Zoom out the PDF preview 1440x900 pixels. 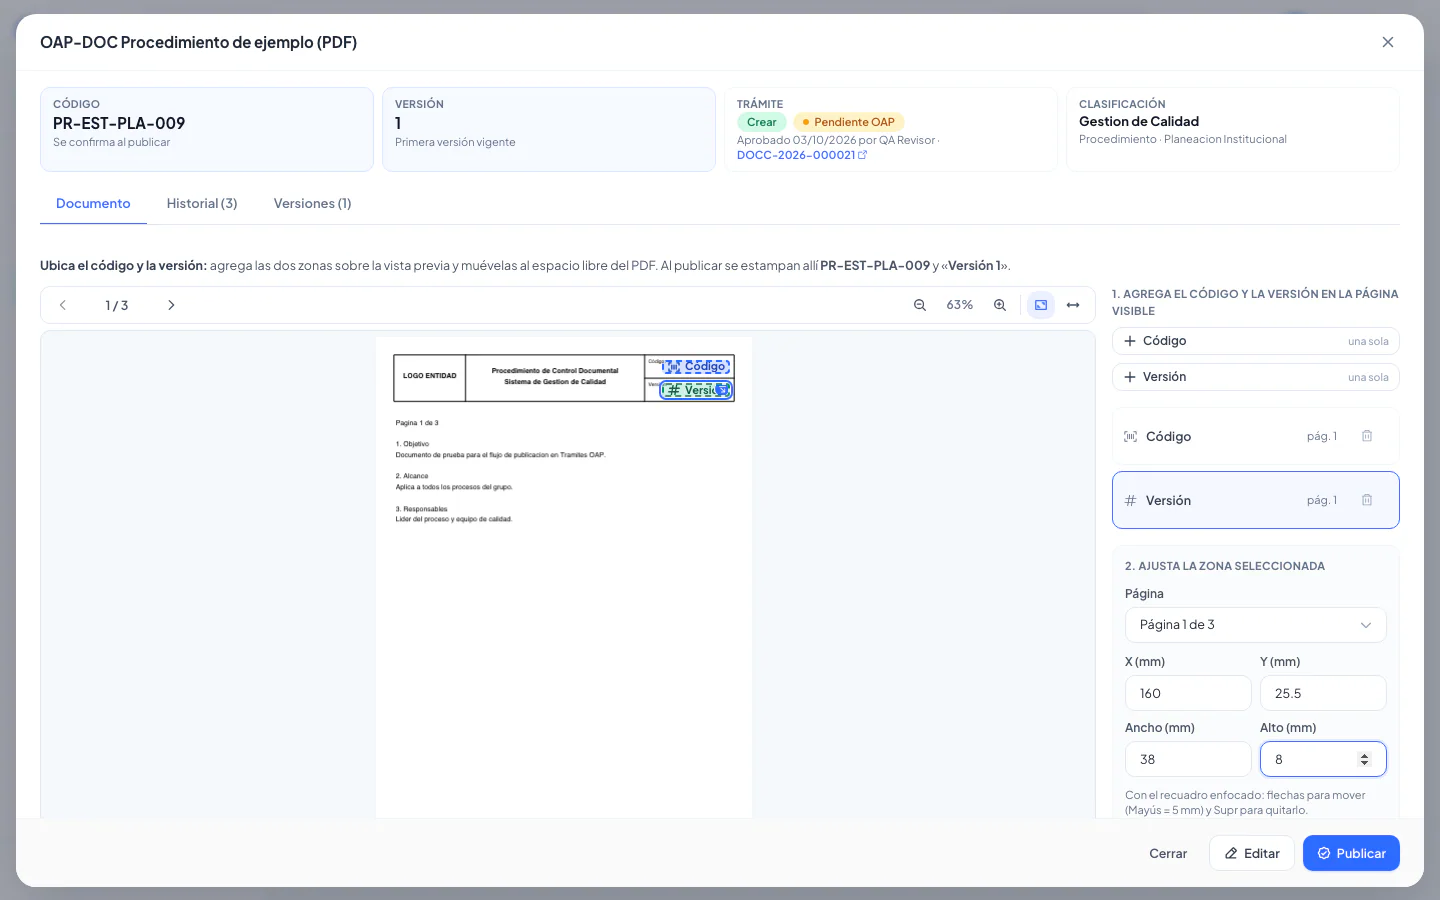920,305
